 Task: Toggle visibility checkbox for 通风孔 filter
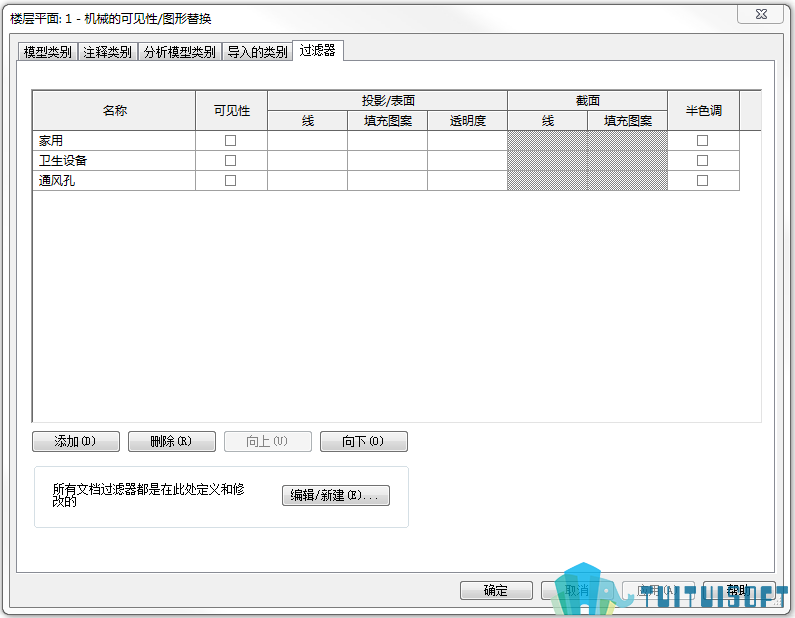pyautogui.click(x=231, y=180)
